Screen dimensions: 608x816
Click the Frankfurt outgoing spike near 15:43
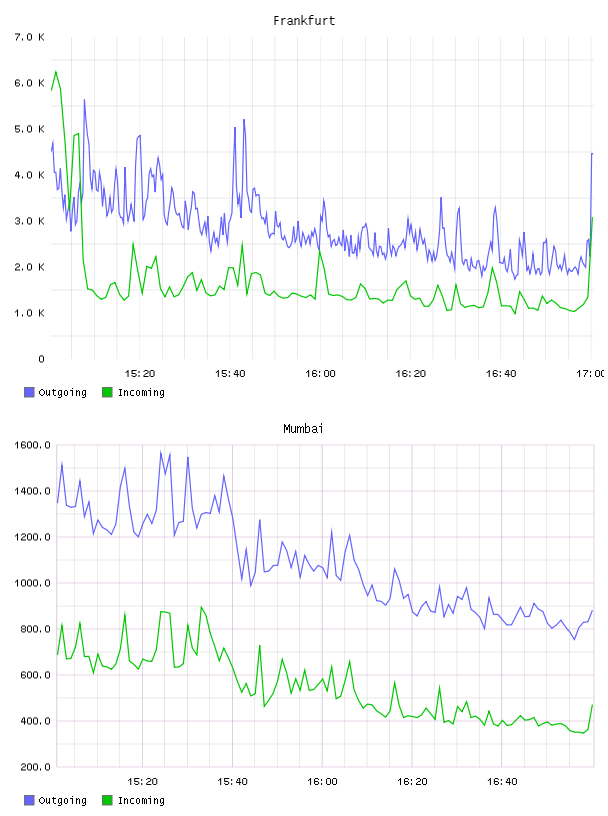(x=244, y=121)
